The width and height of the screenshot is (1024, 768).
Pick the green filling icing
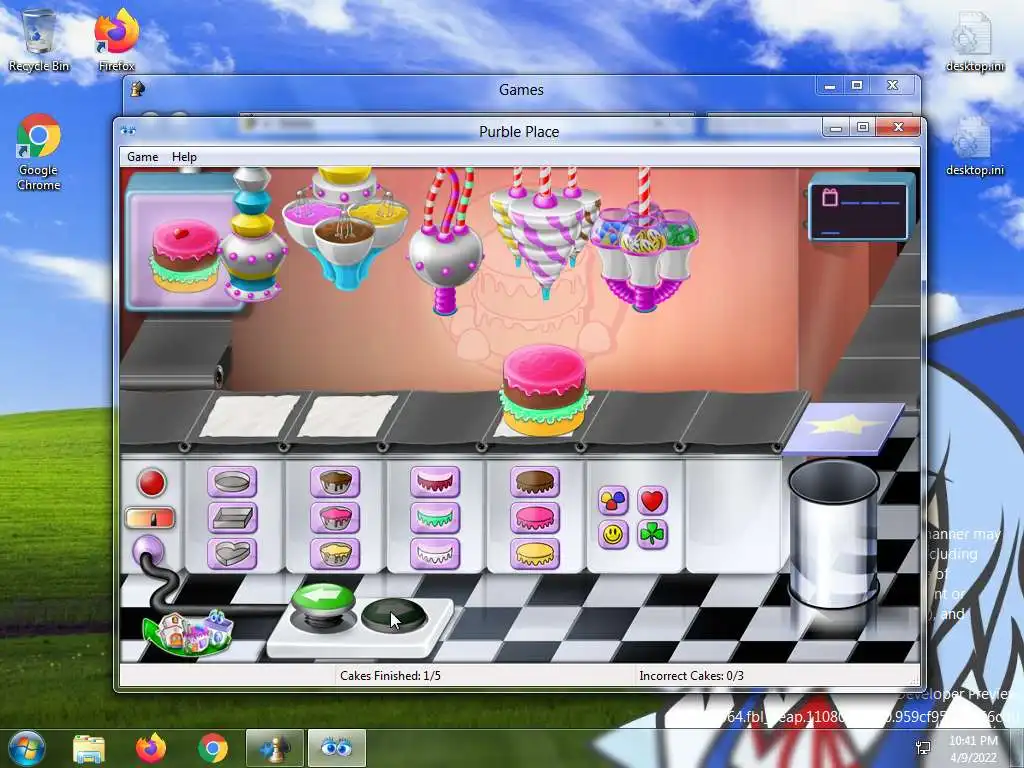coord(435,518)
